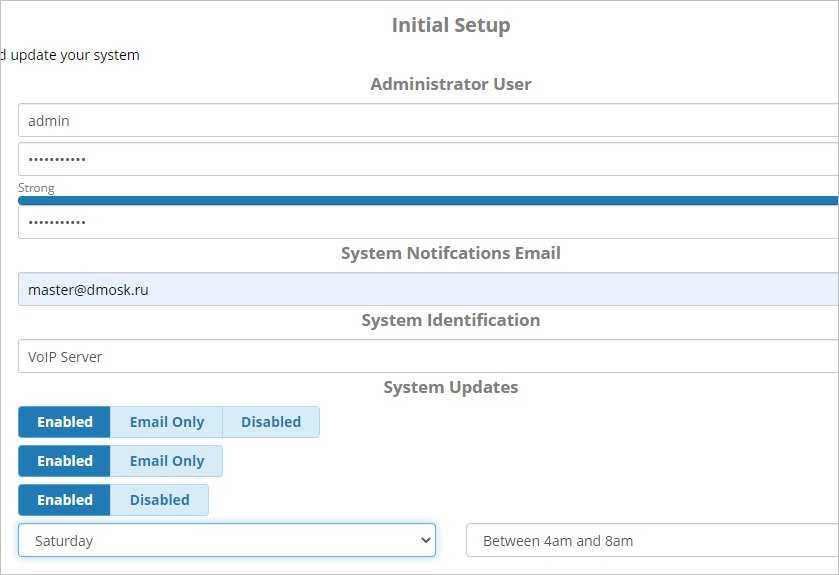Click the 'Strong' password strength label
The image size is (839, 575).
36,188
